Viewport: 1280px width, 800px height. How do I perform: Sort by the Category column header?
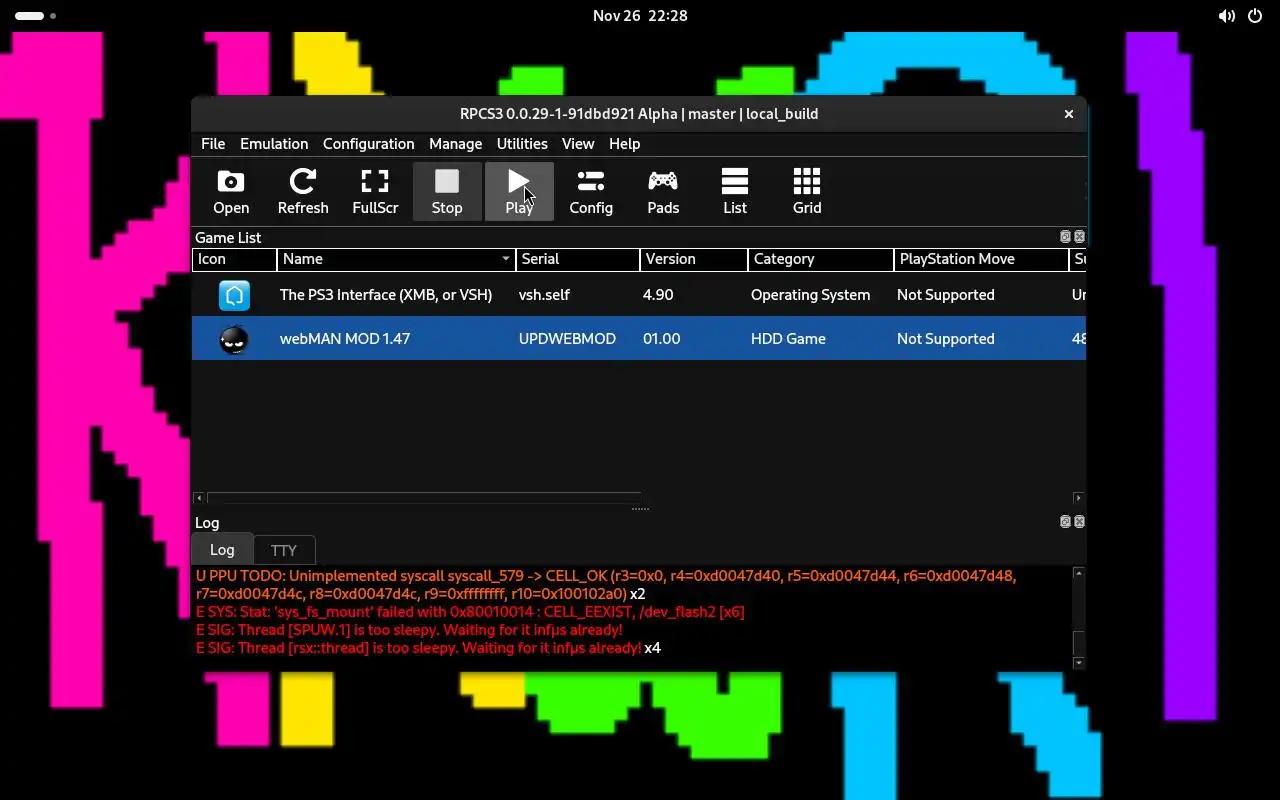point(821,259)
